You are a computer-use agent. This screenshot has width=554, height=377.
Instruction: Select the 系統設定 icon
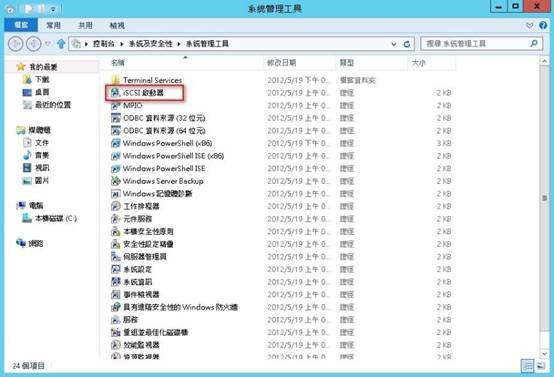point(116,269)
